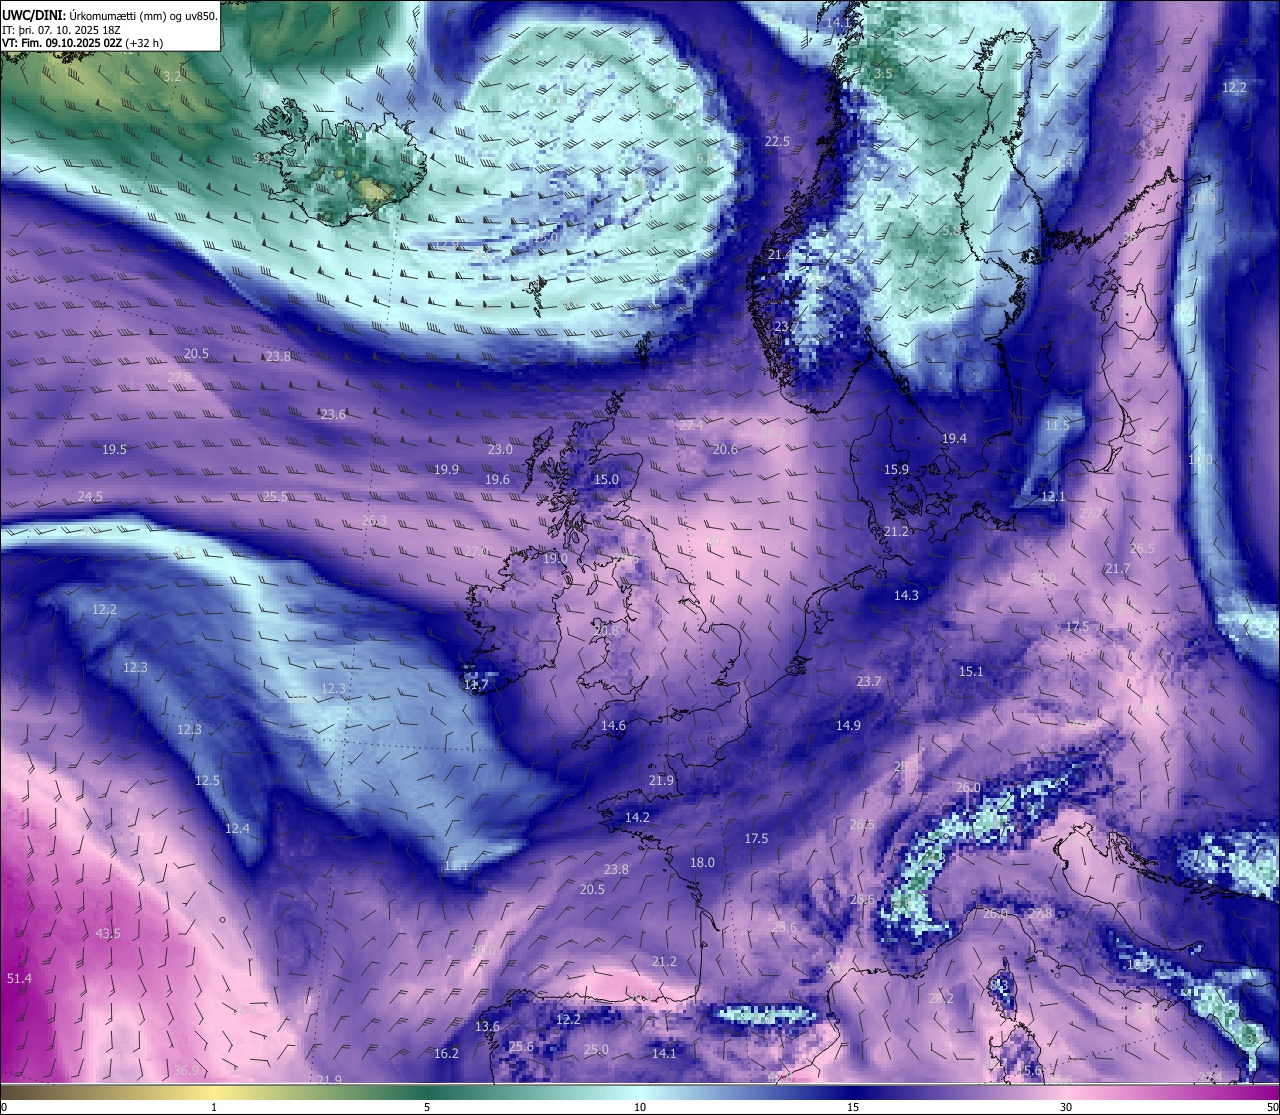
Task: Click the 19.5 value in the Atlantic
Action: [115, 450]
